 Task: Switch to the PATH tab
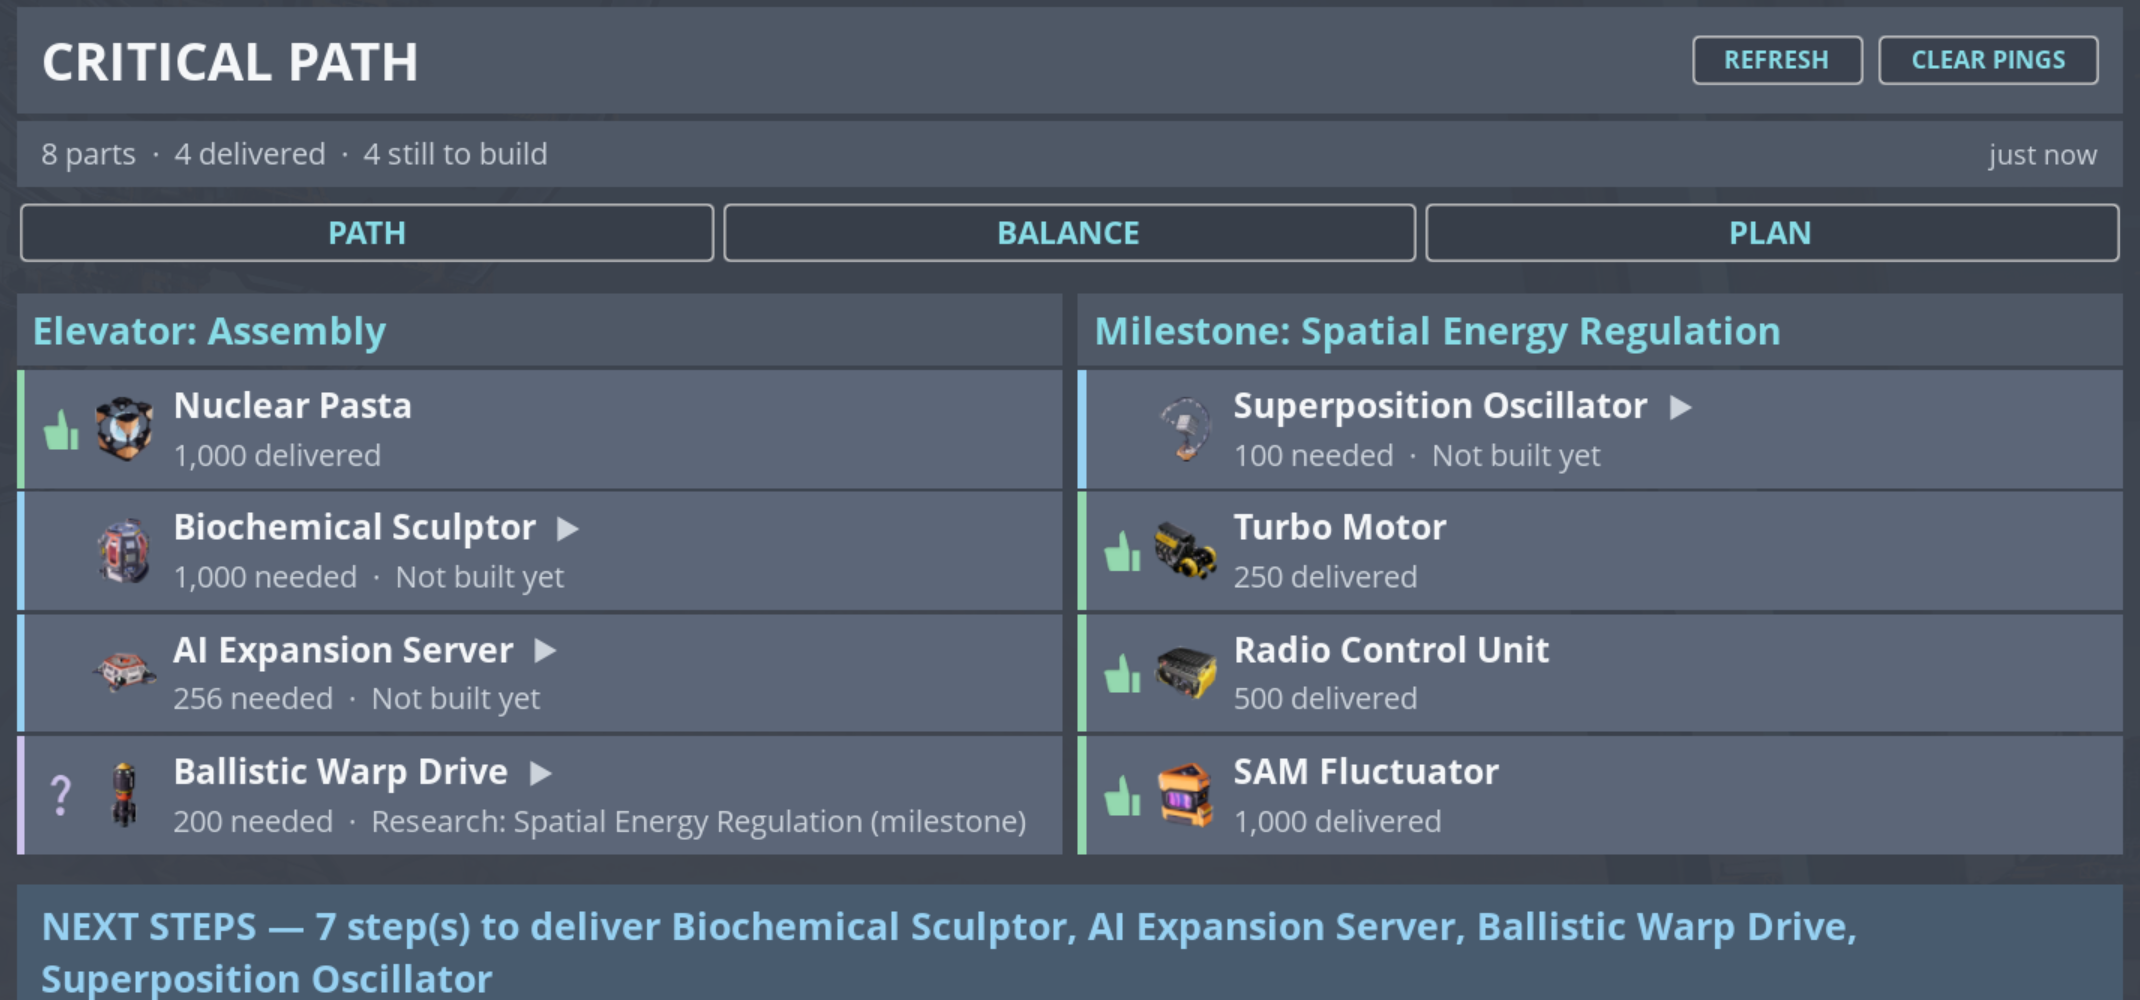[367, 233]
